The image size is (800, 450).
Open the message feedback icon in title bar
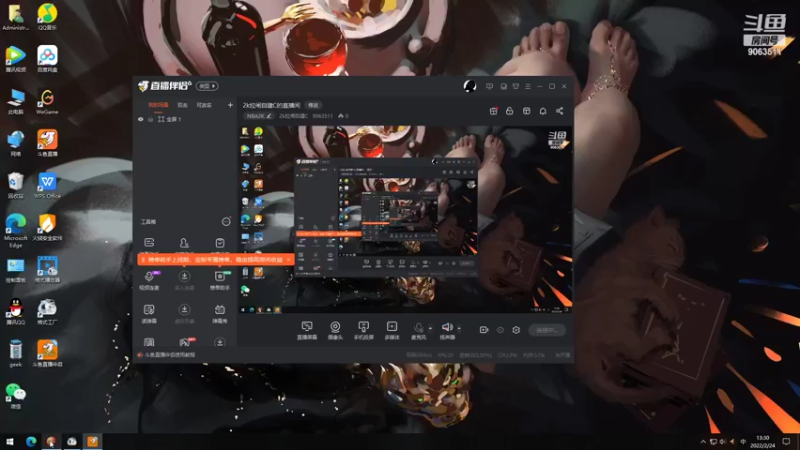[489, 86]
